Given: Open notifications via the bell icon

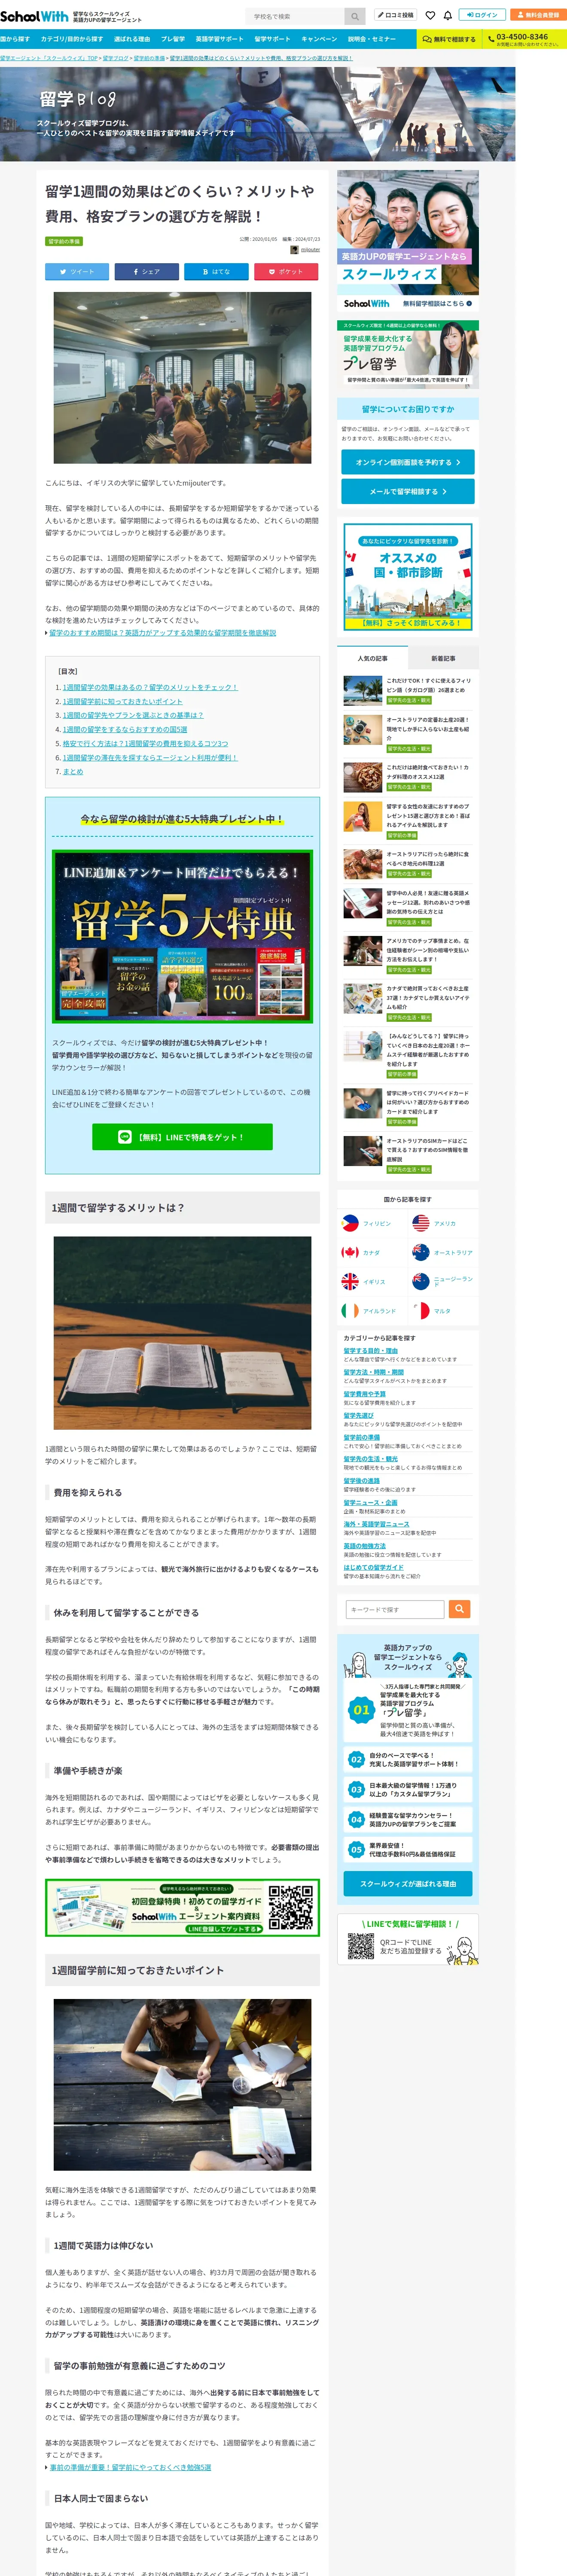Looking at the screenshot, I should [447, 16].
